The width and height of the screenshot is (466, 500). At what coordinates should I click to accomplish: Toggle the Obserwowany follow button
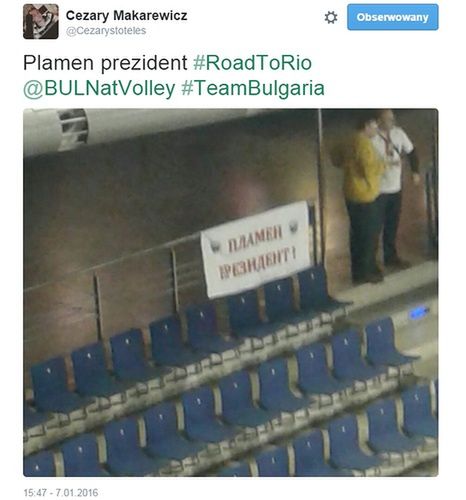tap(393, 17)
